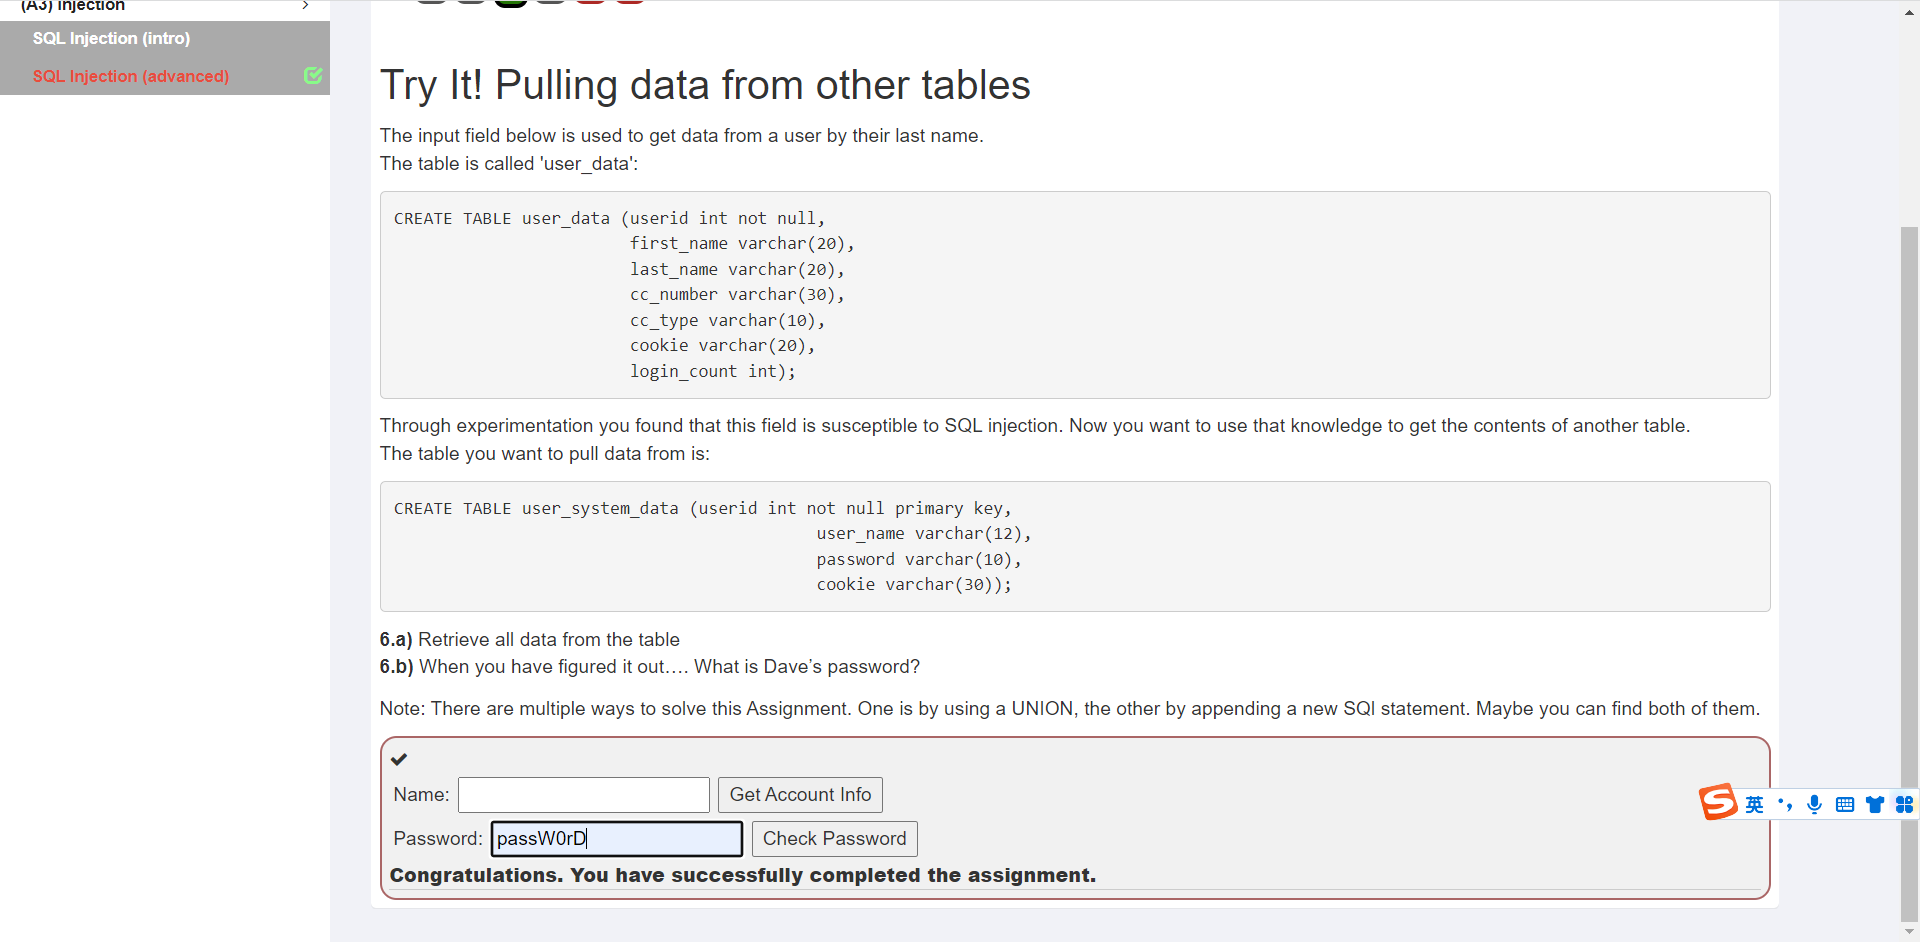Click the 'password varchar(10),' code line
Viewport: 1920px width, 942px height.
coord(919,560)
